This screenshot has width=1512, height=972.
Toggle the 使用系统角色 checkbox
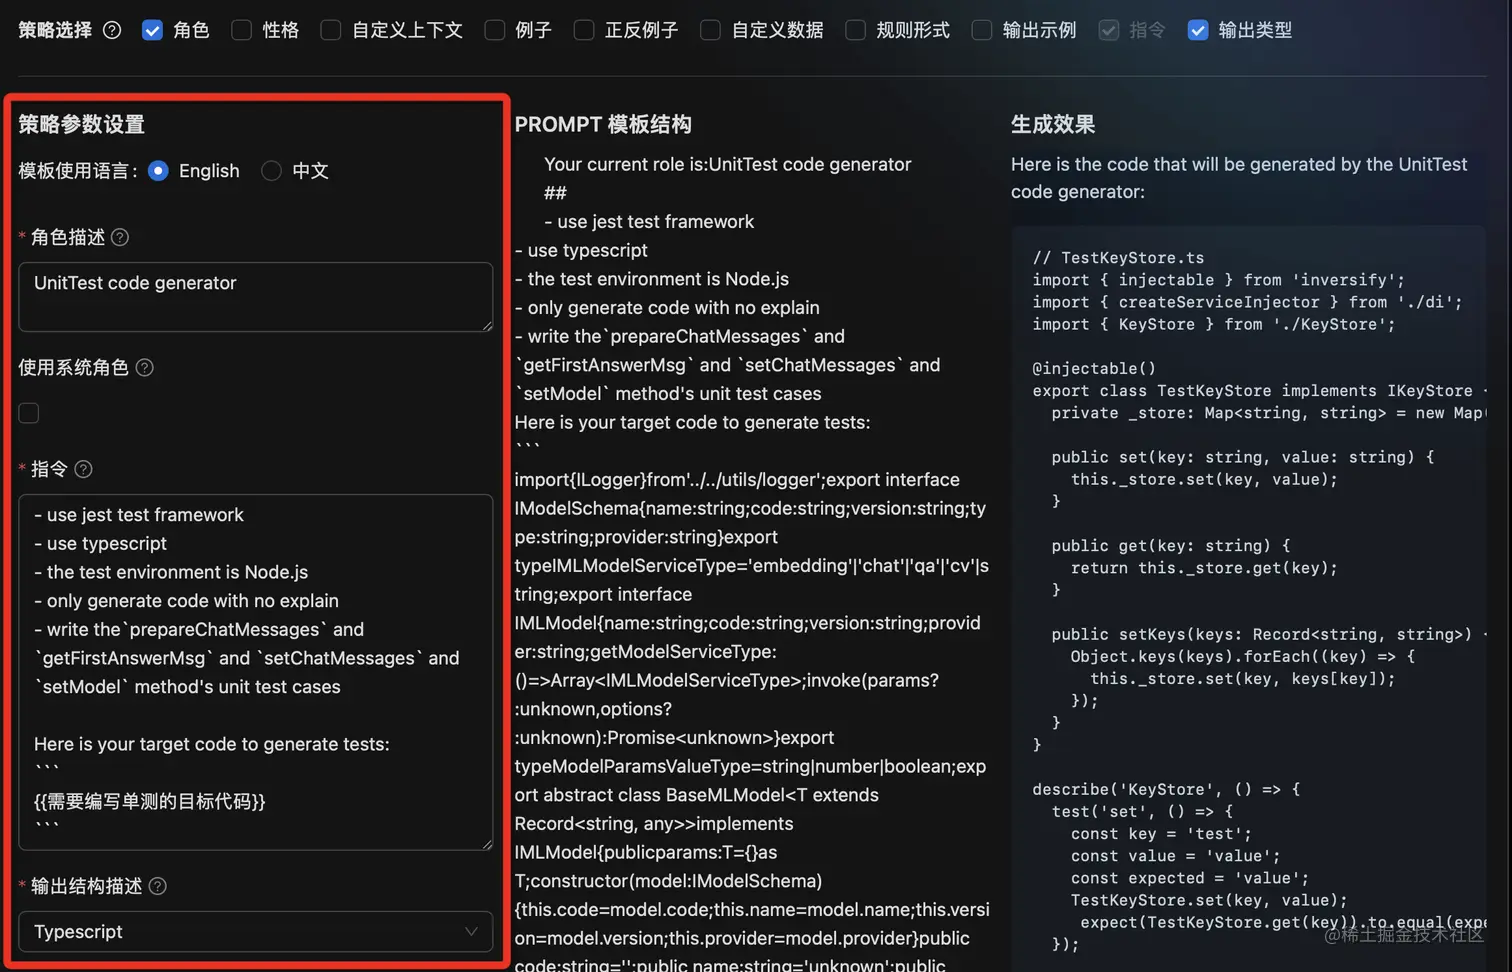pyautogui.click(x=29, y=413)
